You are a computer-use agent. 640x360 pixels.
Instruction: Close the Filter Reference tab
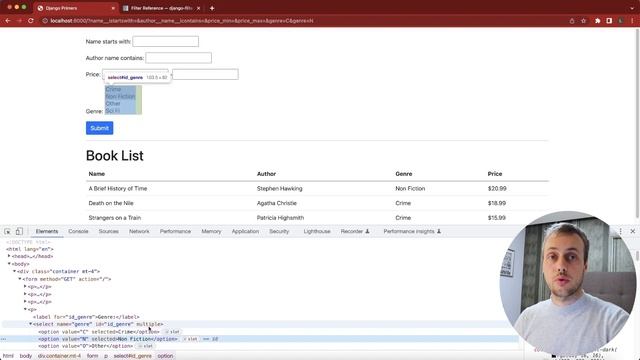click(198, 8)
